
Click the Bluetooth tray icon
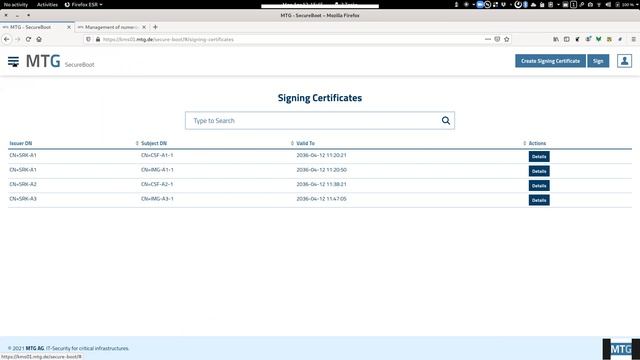(x=525, y=4)
